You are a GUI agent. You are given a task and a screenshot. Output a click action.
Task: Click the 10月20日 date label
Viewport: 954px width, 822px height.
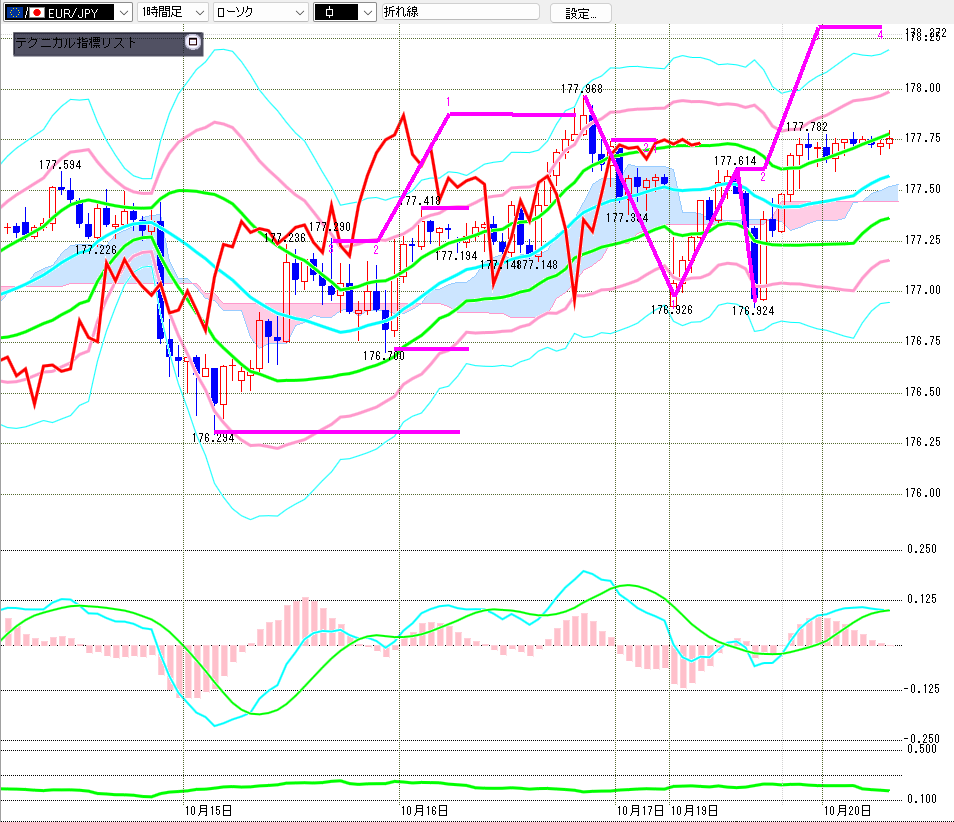848,811
